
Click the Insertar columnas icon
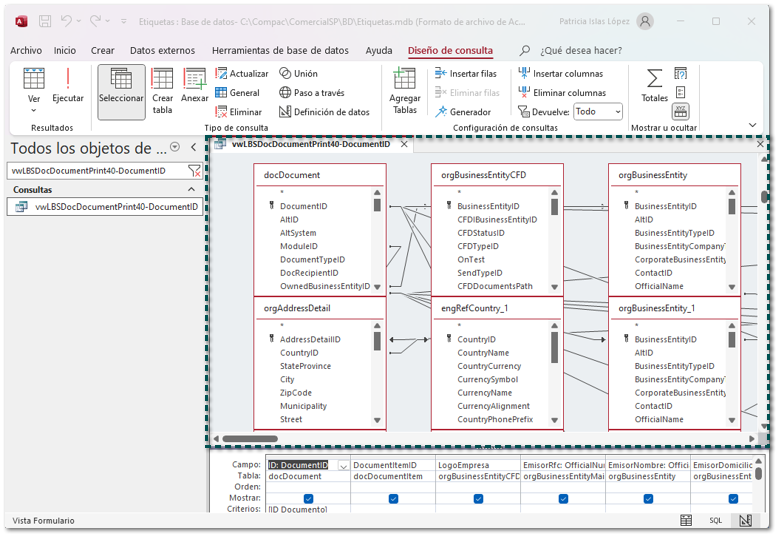(x=560, y=73)
